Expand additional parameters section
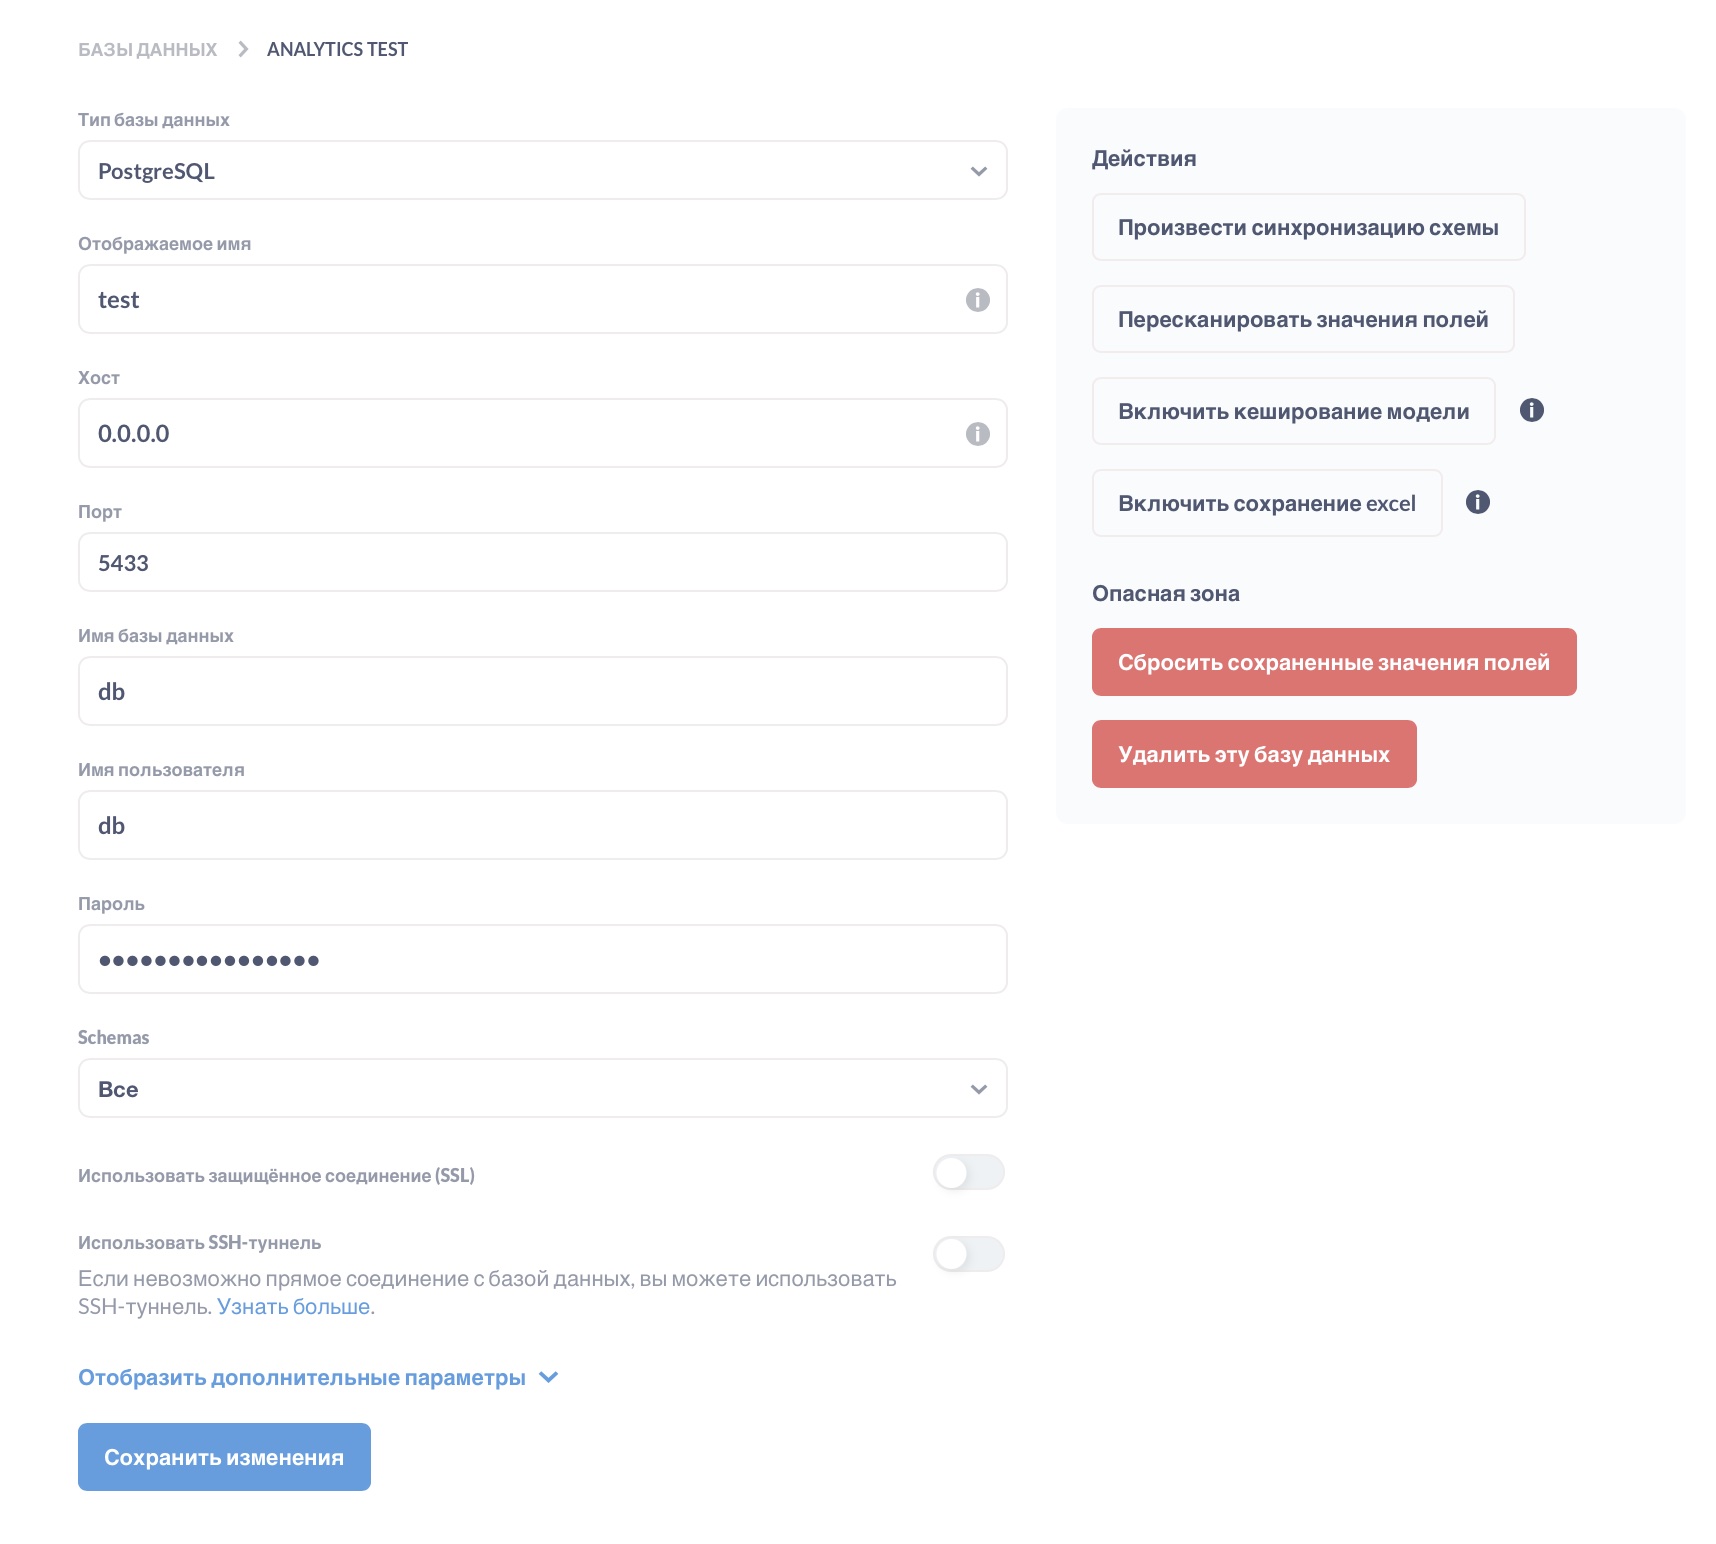The width and height of the screenshot is (1716, 1544). pos(318,1378)
